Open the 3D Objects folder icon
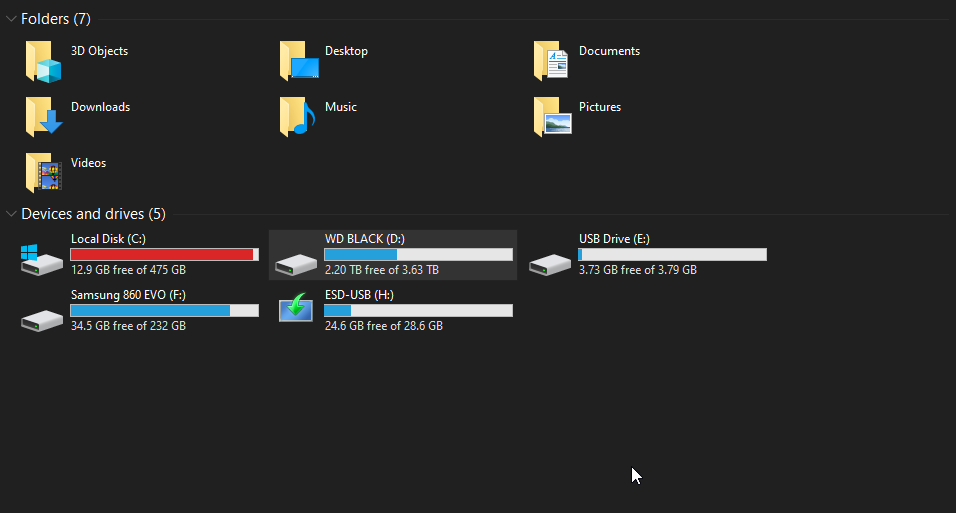 [43, 62]
